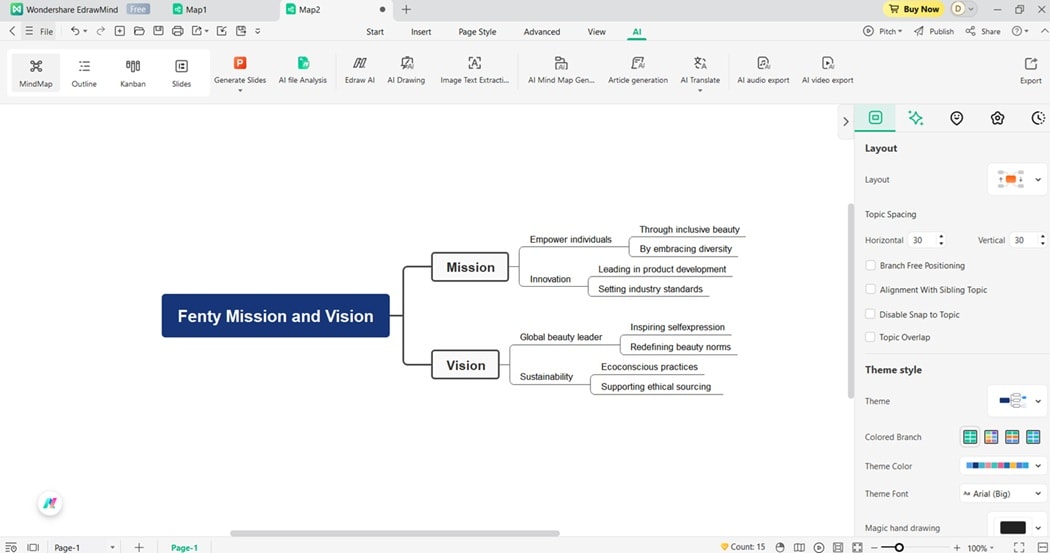The image size is (1050, 553).
Task: Click the horizontal canvas scrollbar
Action: (x=394, y=534)
